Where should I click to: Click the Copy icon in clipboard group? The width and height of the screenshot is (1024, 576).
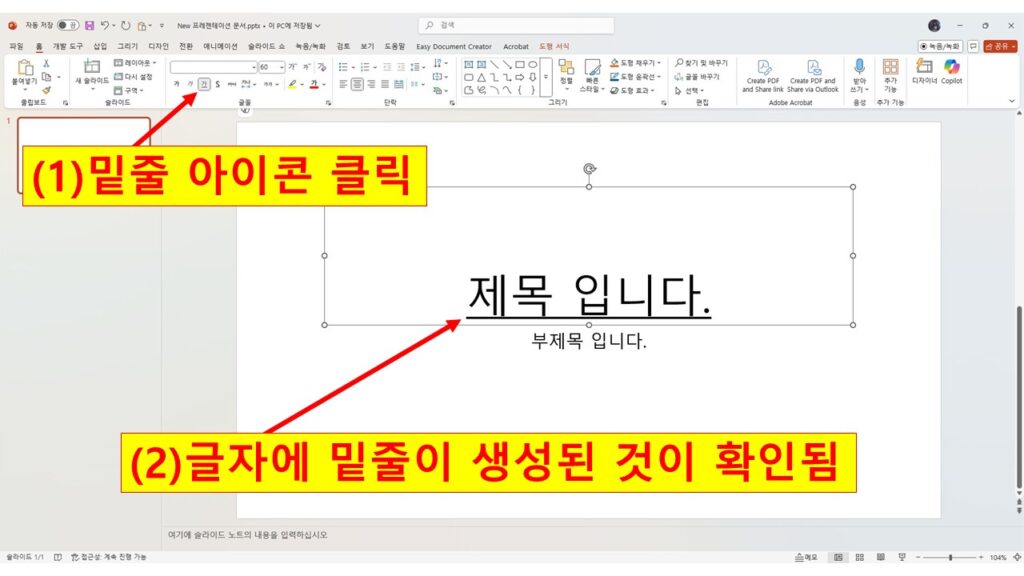click(46, 76)
